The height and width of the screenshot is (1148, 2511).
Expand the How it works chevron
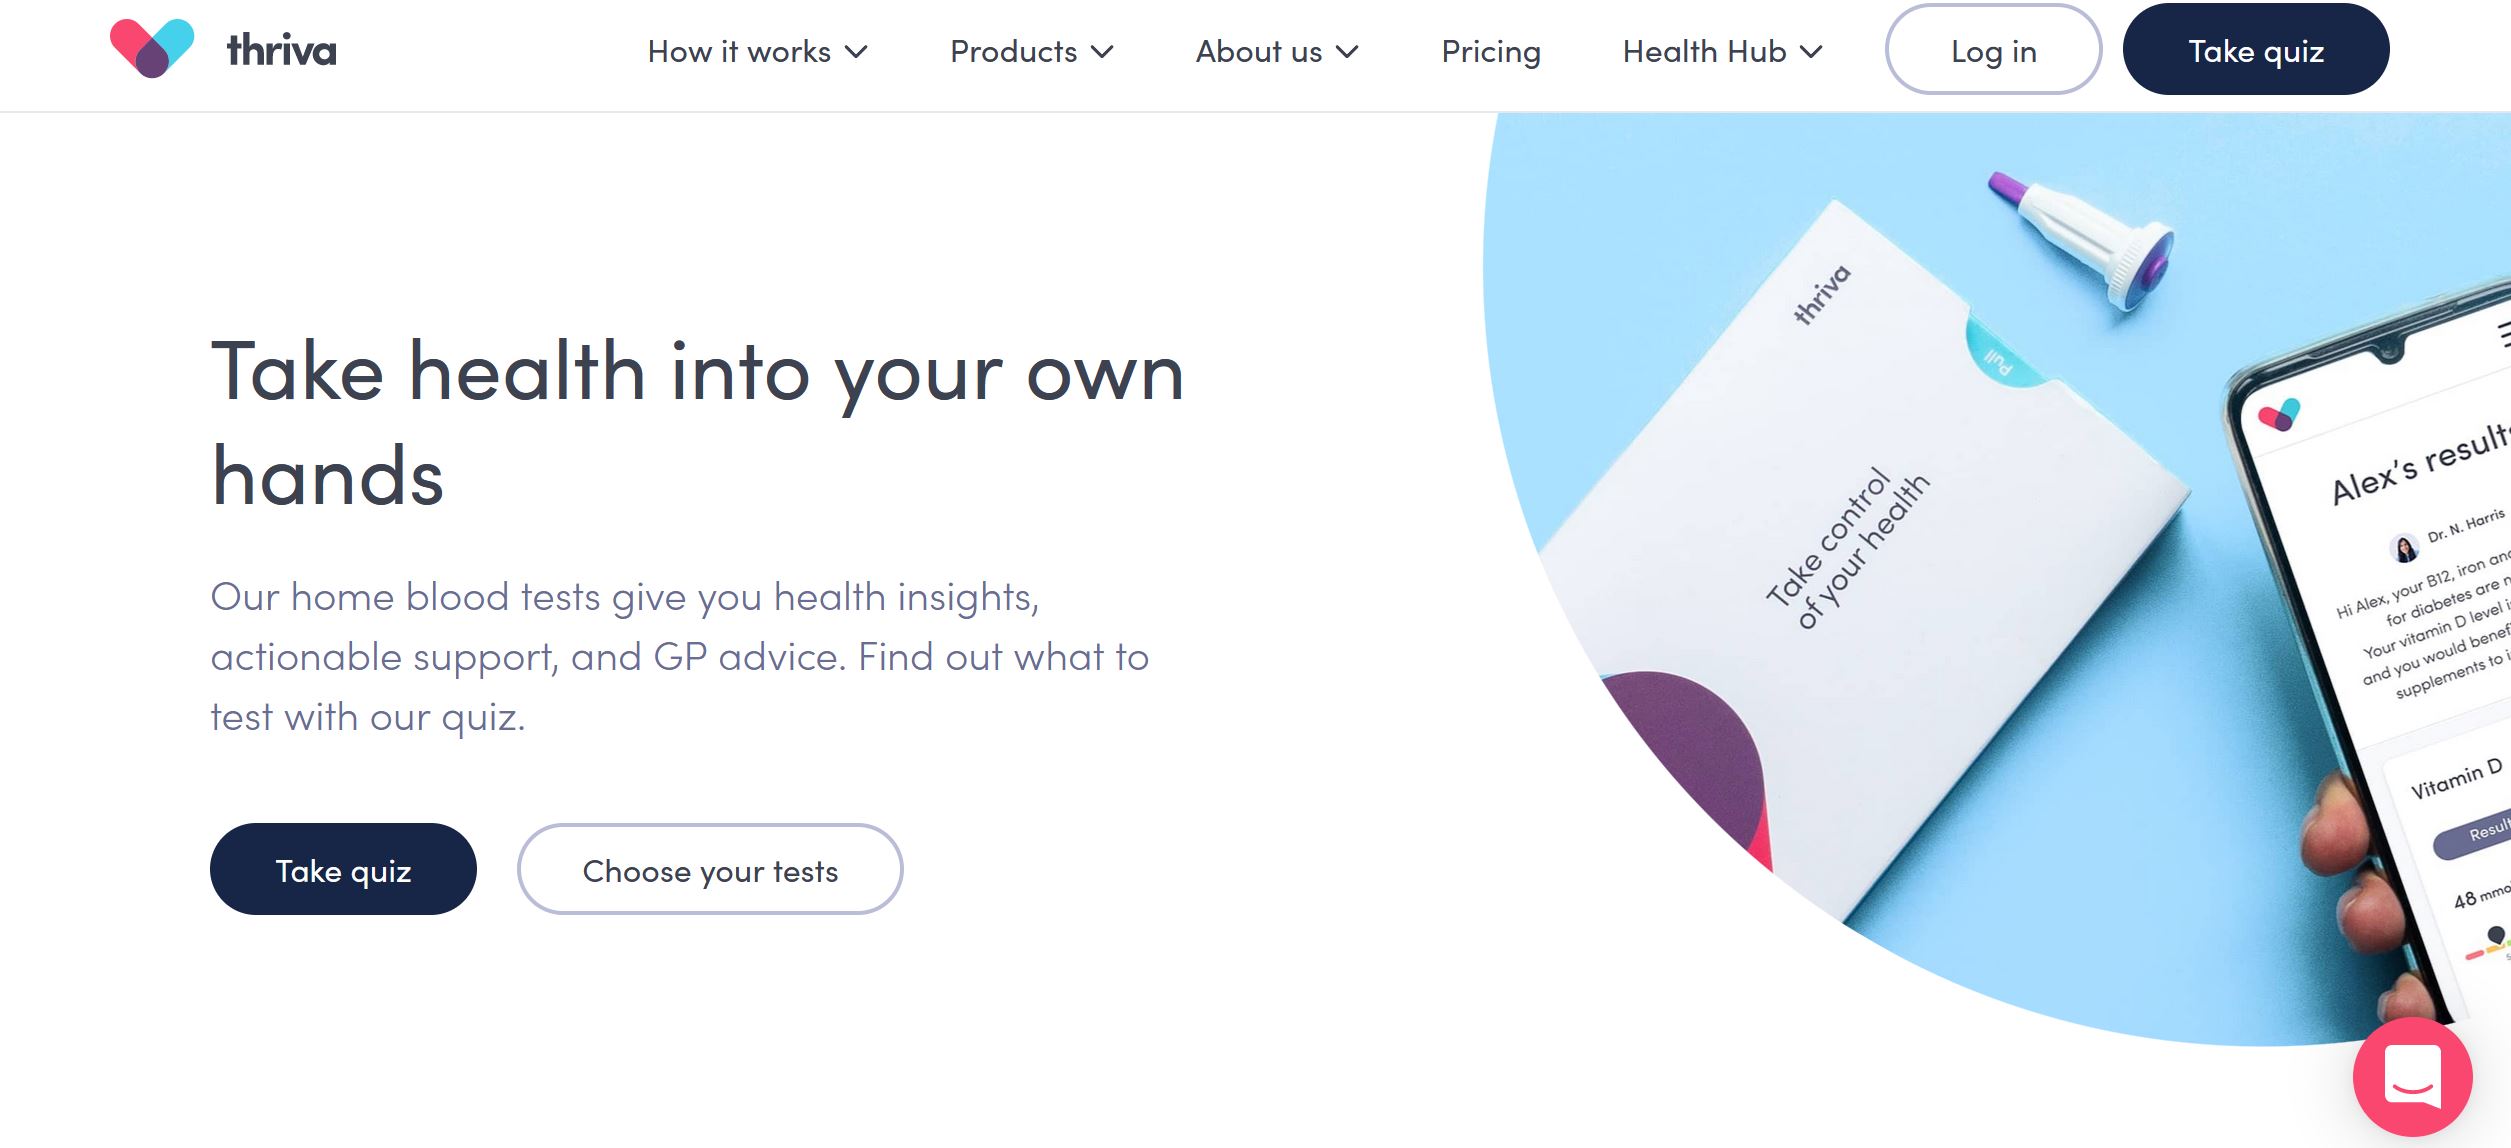click(856, 52)
